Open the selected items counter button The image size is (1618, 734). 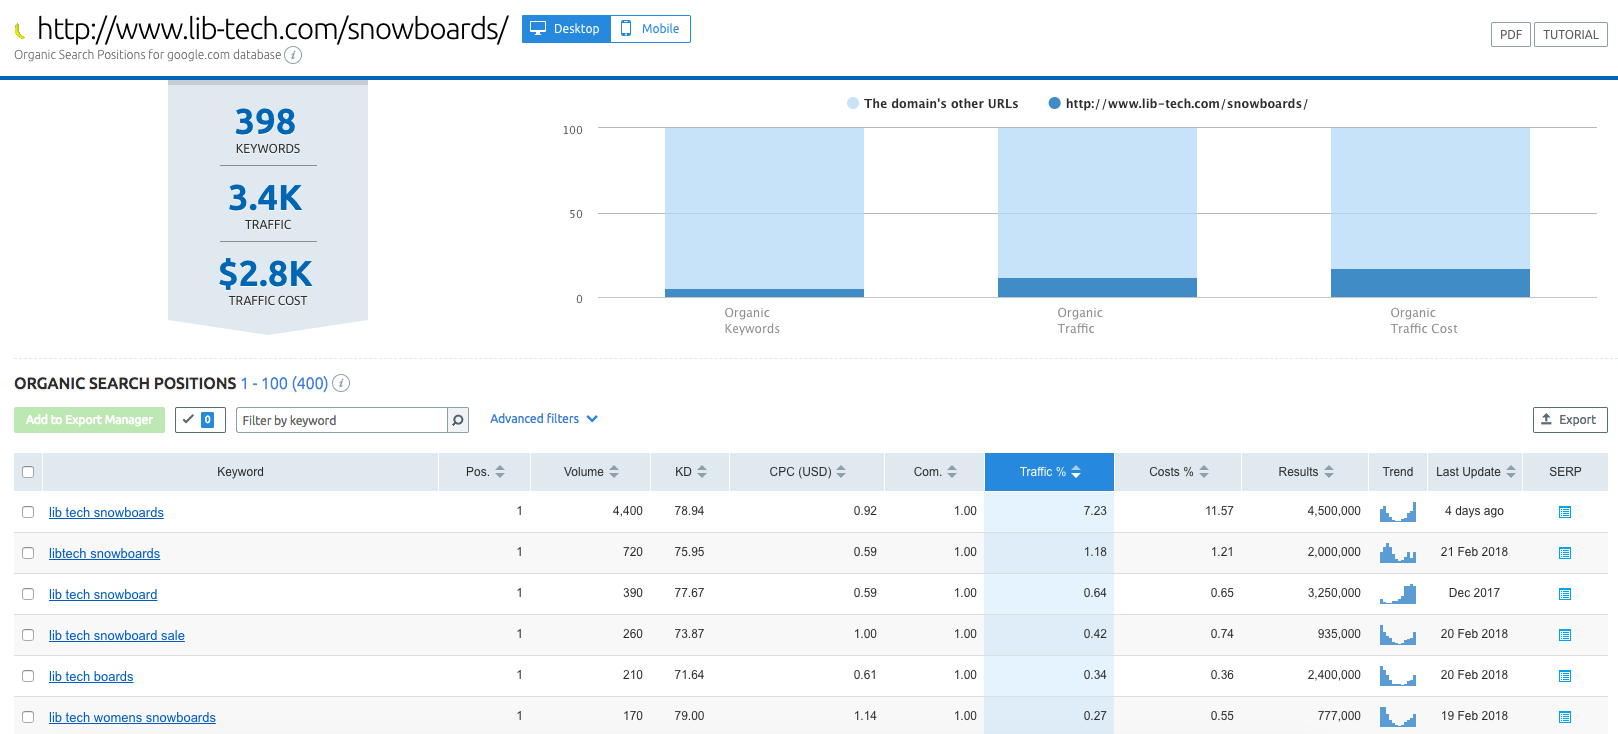[200, 420]
